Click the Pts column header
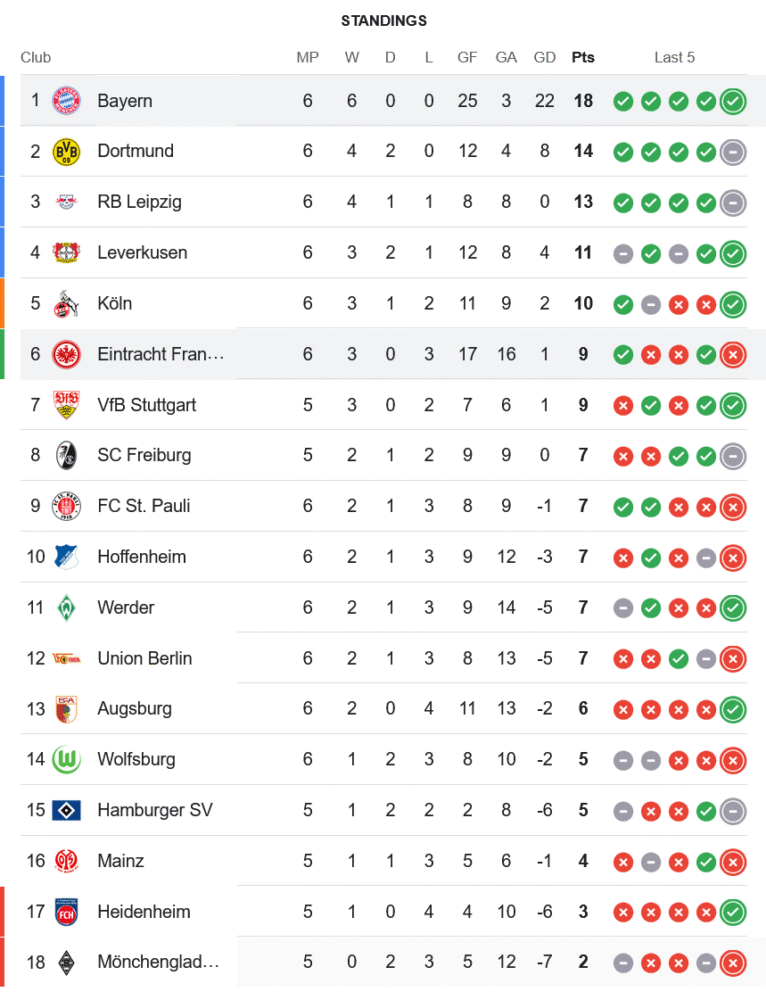 tap(583, 57)
